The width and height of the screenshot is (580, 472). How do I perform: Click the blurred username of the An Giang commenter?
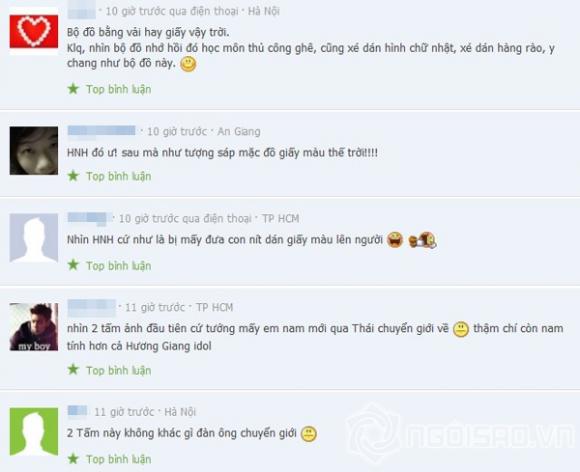coord(101,131)
